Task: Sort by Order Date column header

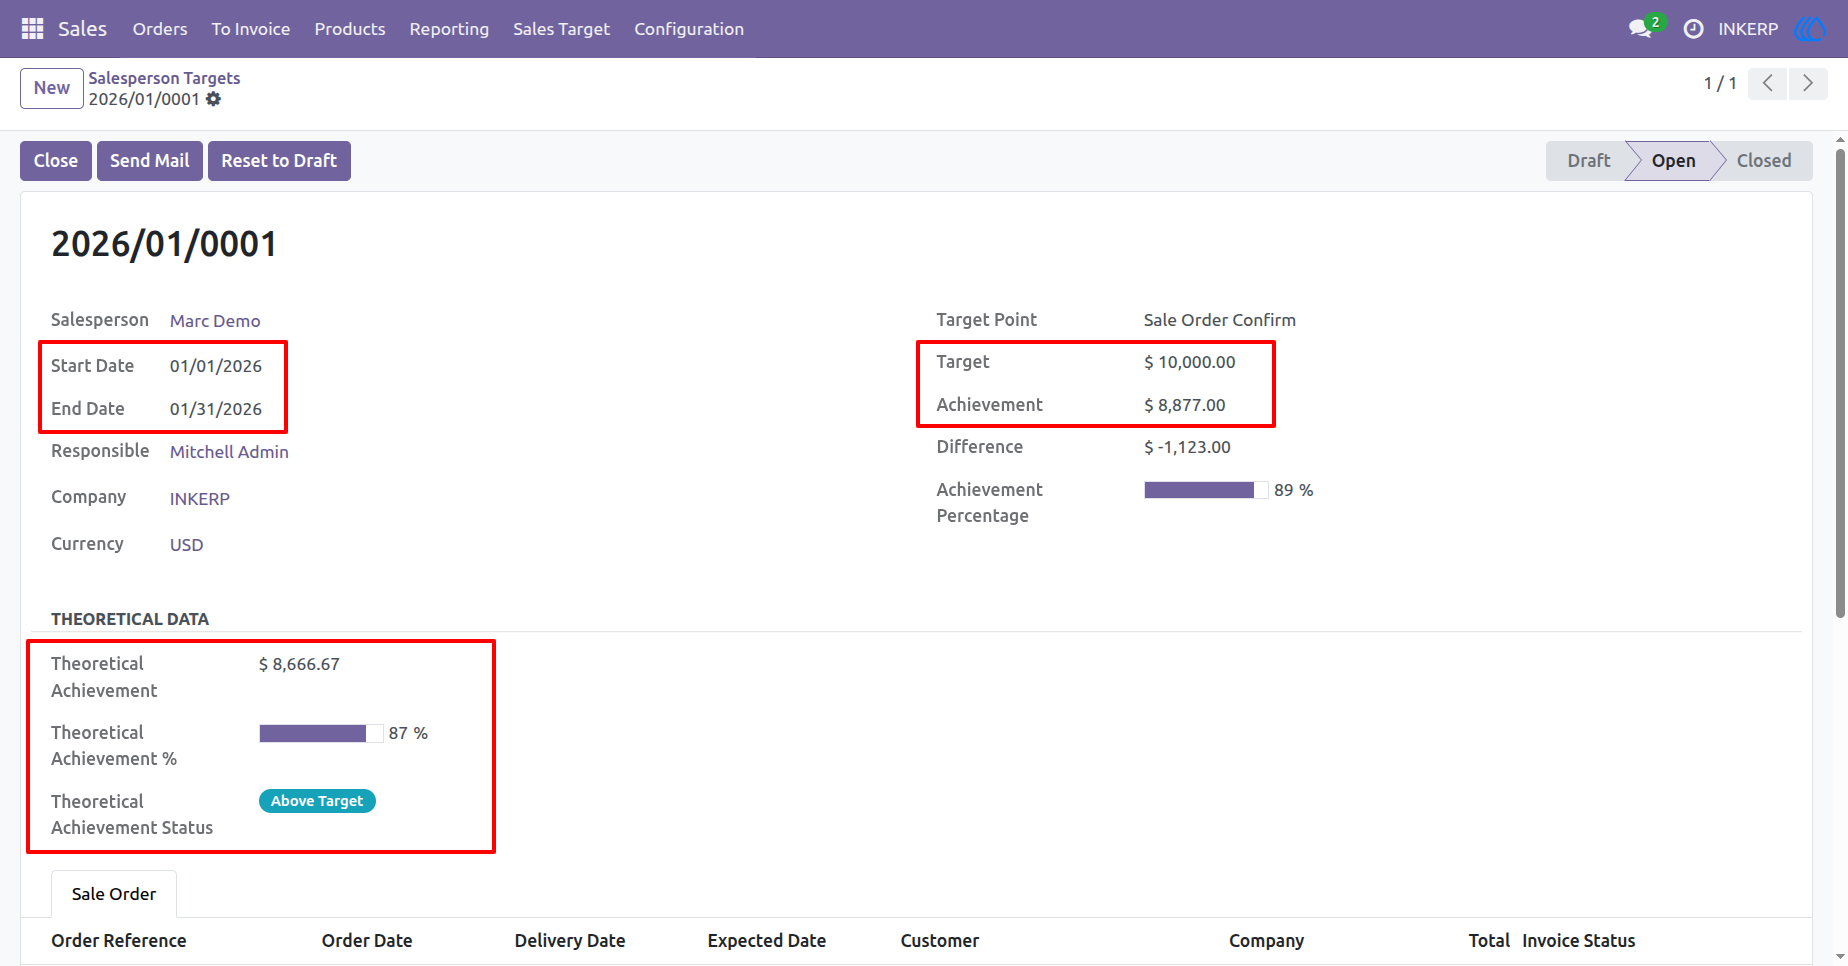Action: coord(367,941)
